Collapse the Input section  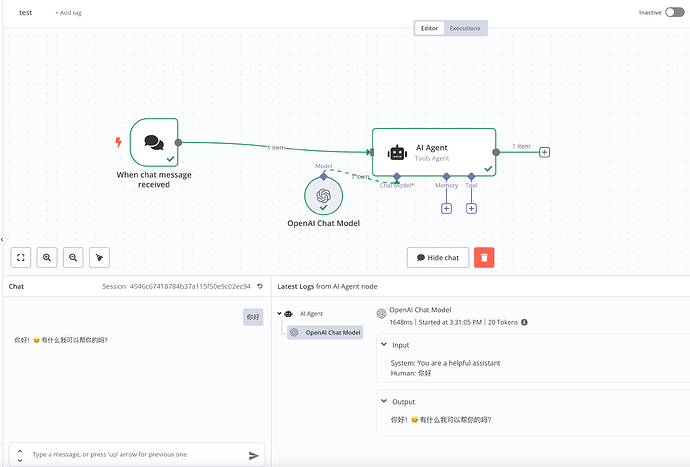coord(384,345)
